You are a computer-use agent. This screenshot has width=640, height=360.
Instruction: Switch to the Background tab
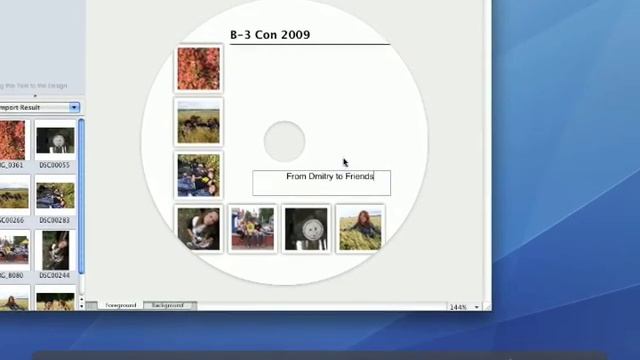tap(168, 305)
